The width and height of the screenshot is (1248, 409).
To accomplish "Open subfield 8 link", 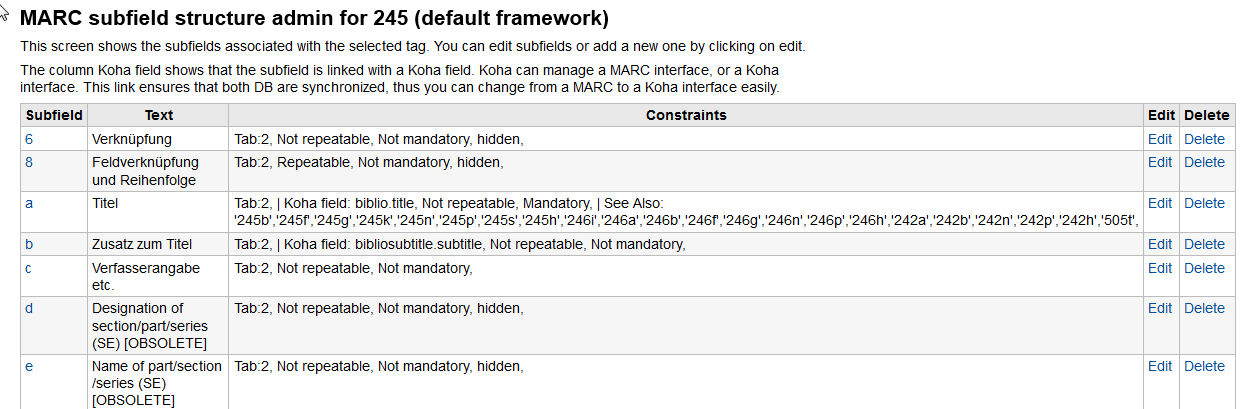I will 29,162.
